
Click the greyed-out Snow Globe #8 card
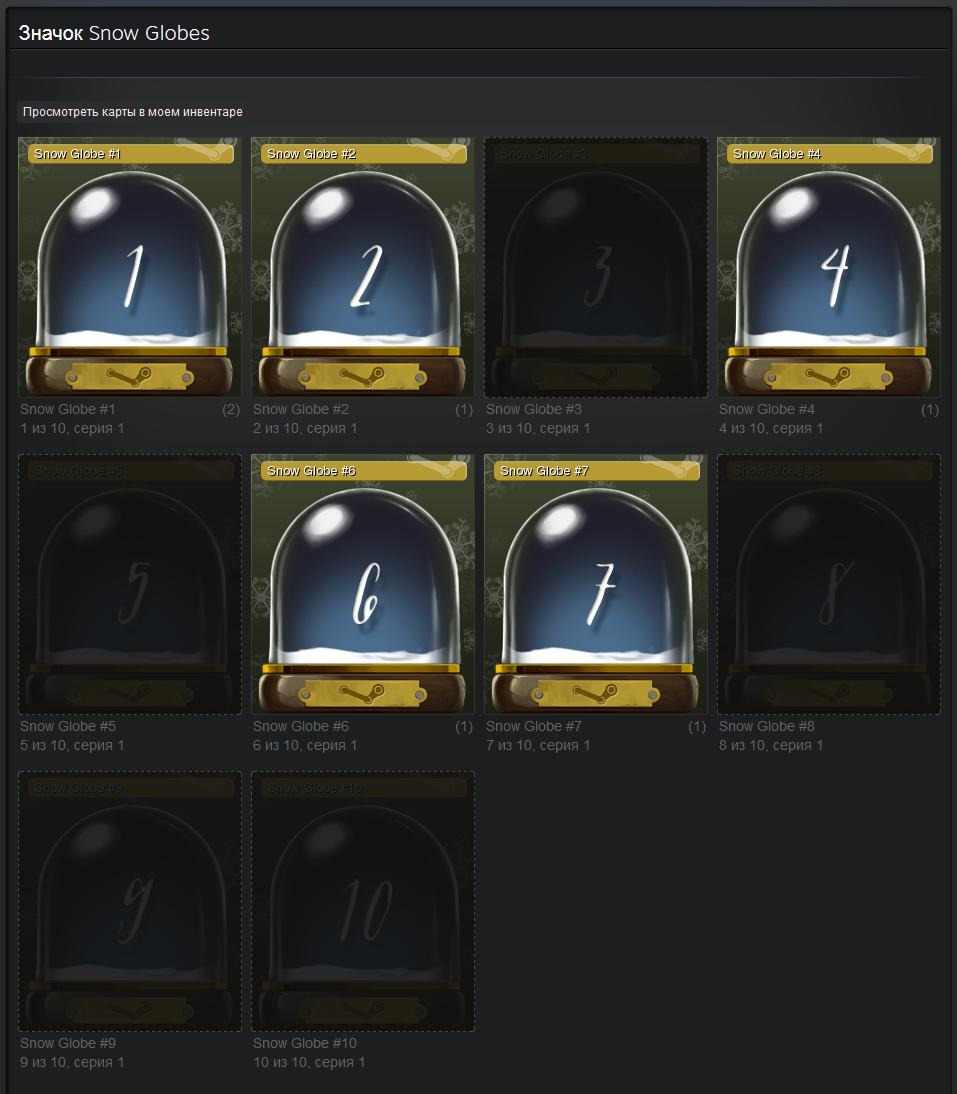tap(829, 584)
